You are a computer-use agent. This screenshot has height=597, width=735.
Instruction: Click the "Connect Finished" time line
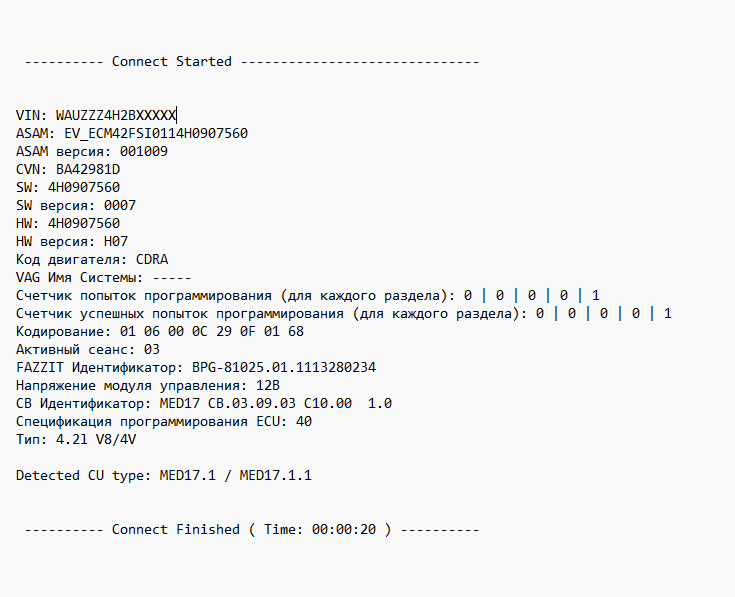(251, 530)
